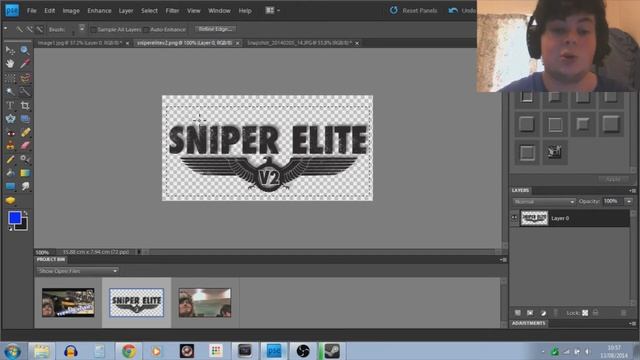This screenshot has width=640, height=360.
Task: Choose Subtract from Selection mode
Action: [x=40, y=29]
